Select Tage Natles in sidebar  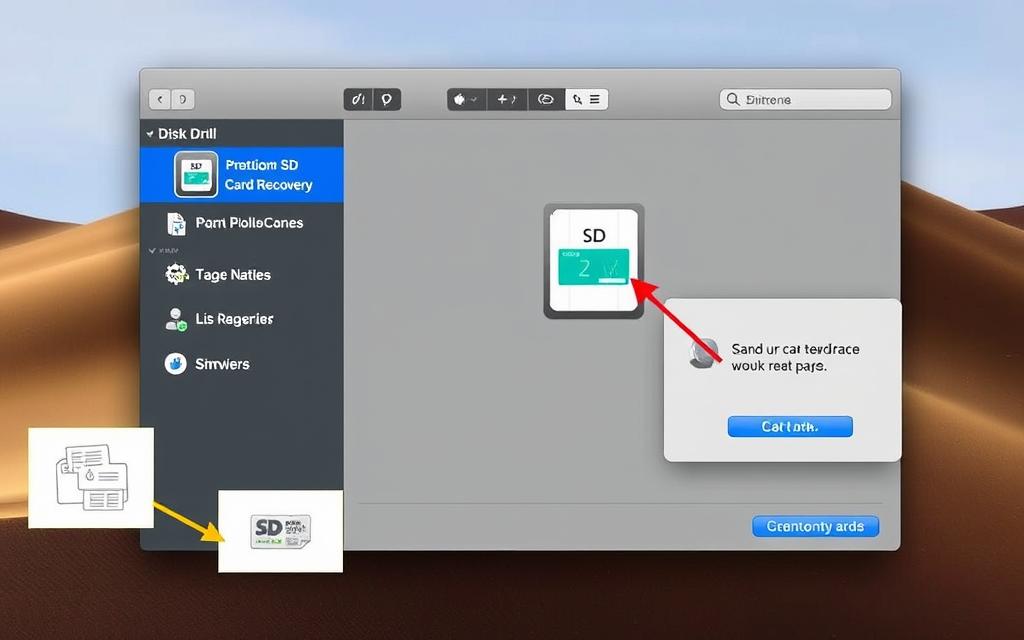click(x=242, y=275)
